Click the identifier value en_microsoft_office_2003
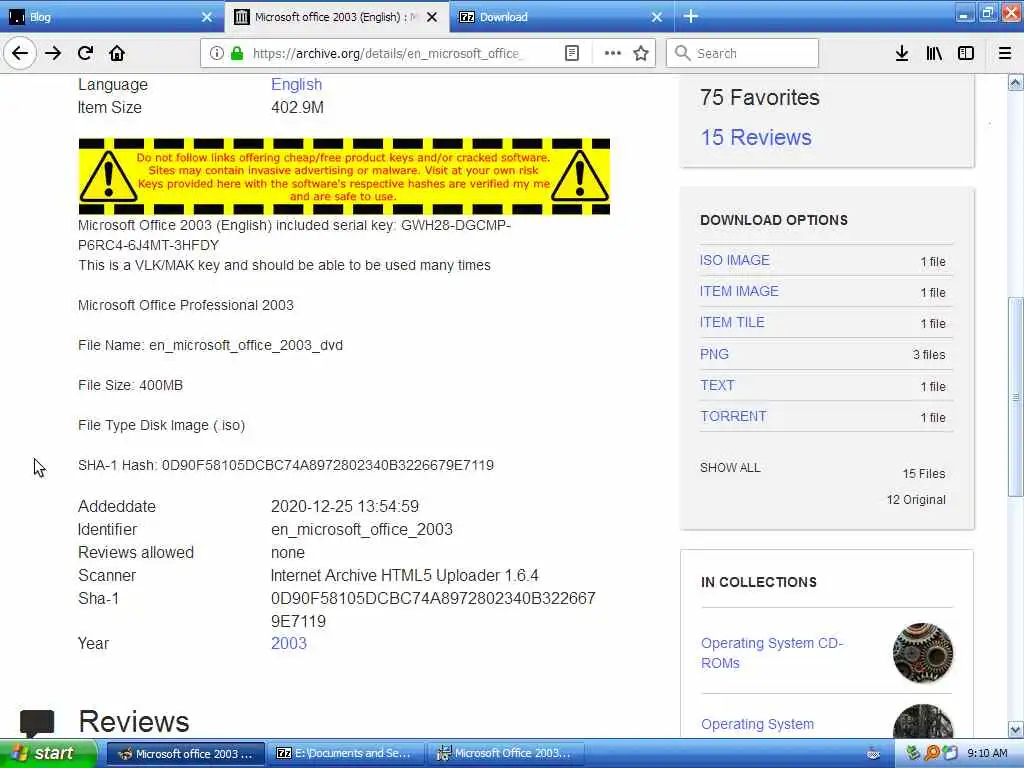 (x=362, y=529)
